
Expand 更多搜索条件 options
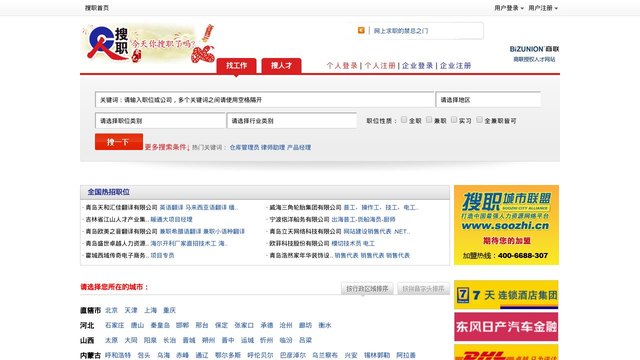pos(166,147)
